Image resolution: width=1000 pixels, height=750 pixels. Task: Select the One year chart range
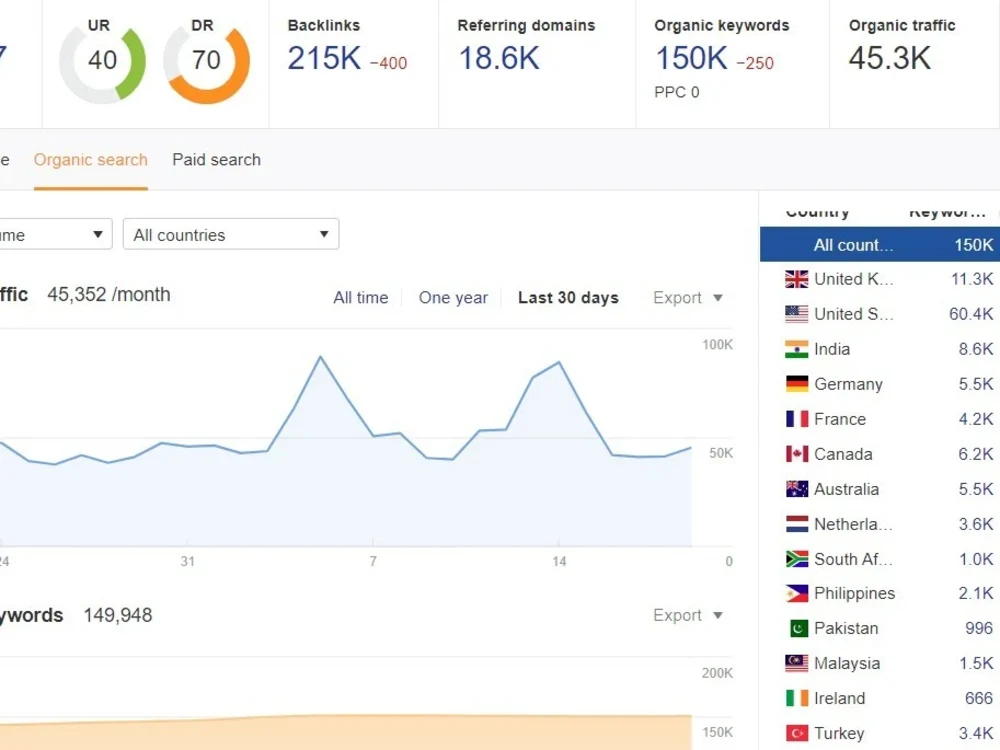pos(453,298)
